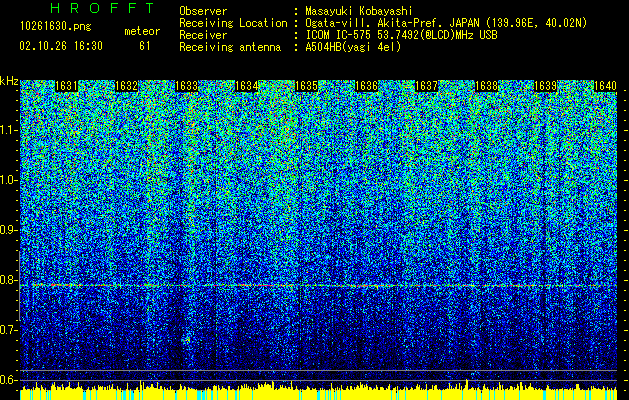The width and height of the screenshot is (629, 400).
Task: Click the Receiving antenna field label
Action: click(x=230, y=47)
